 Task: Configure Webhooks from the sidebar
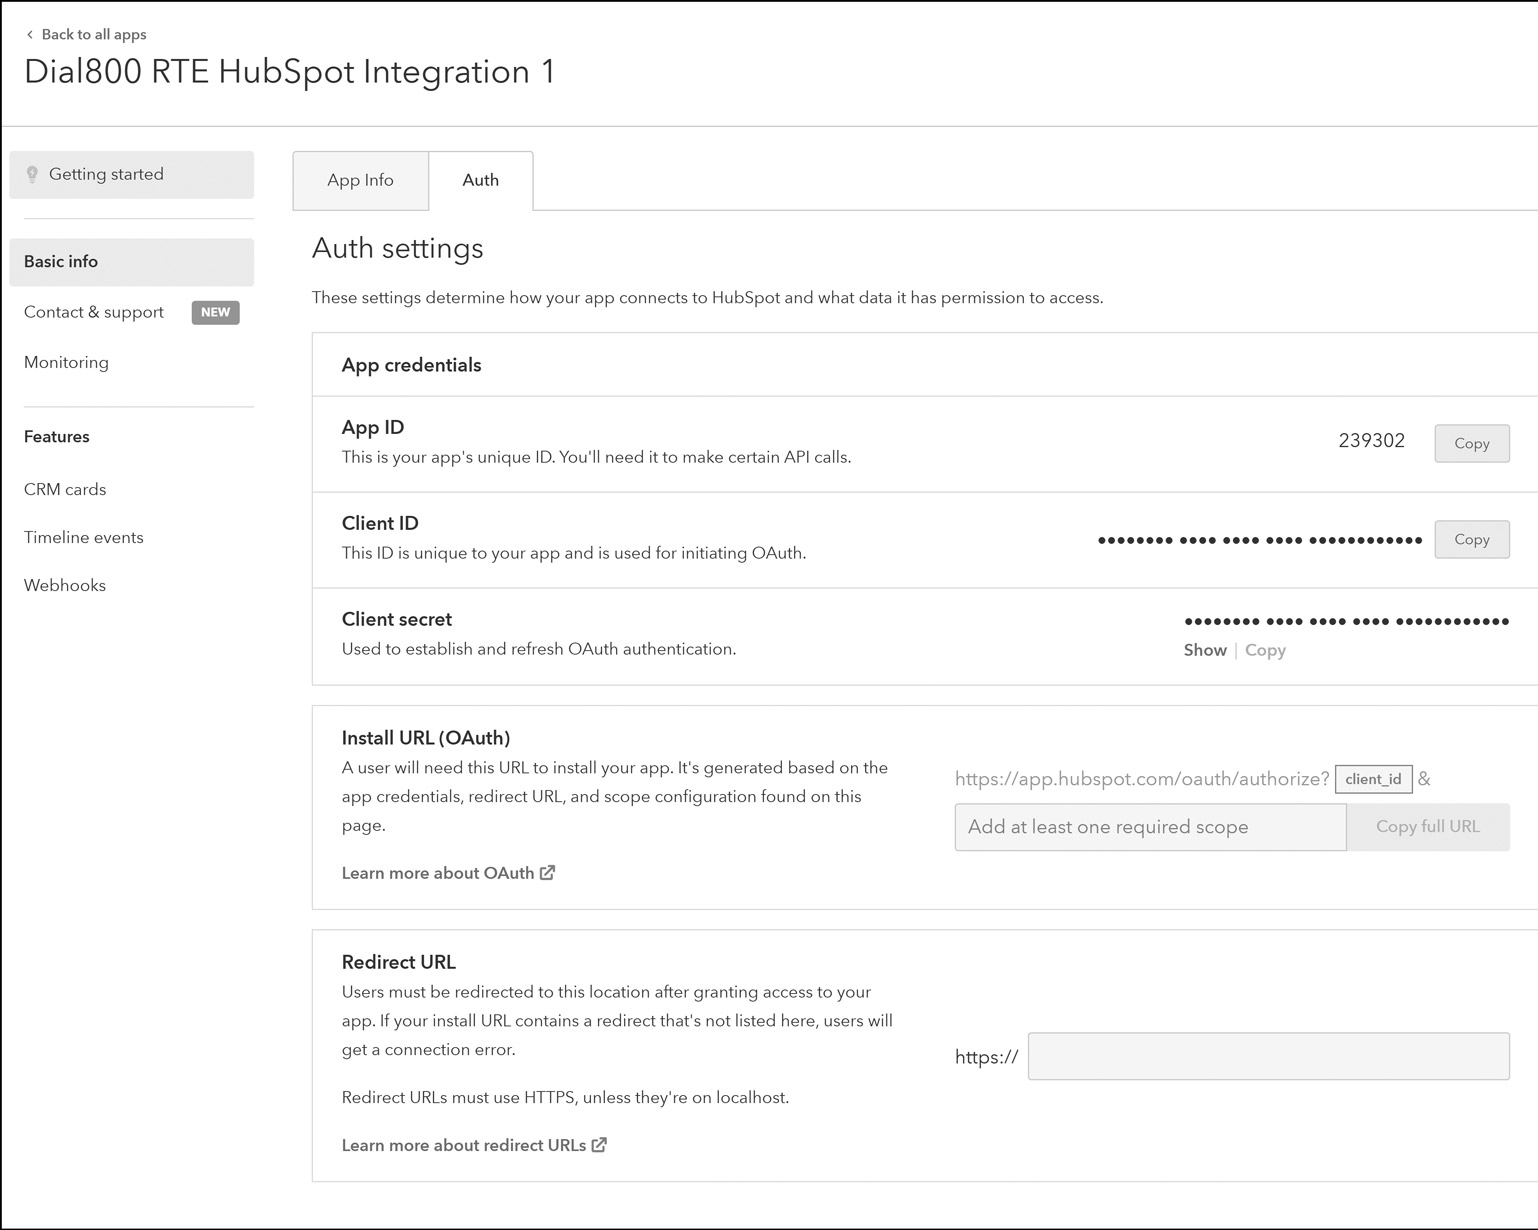[64, 585]
